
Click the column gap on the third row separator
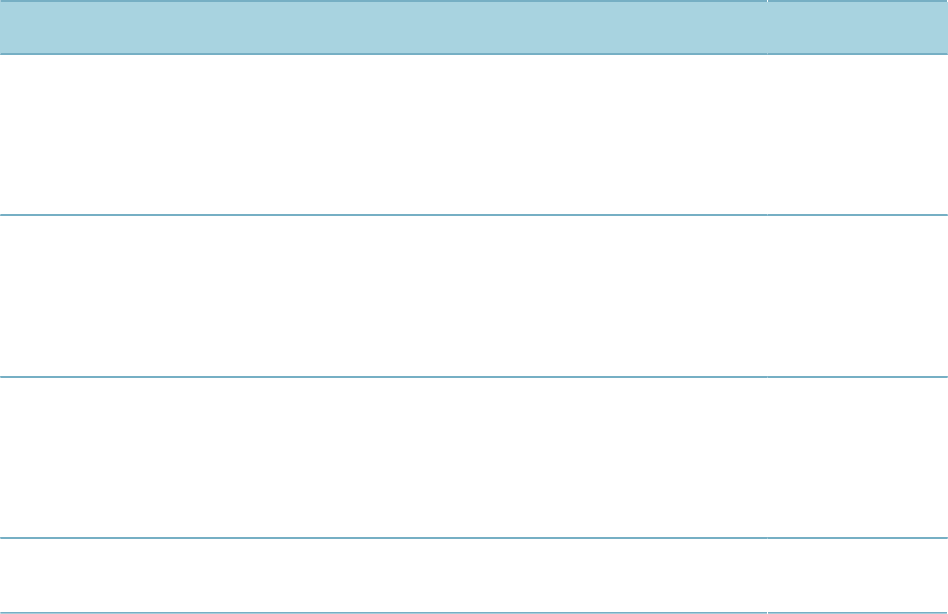coord(767,537)
